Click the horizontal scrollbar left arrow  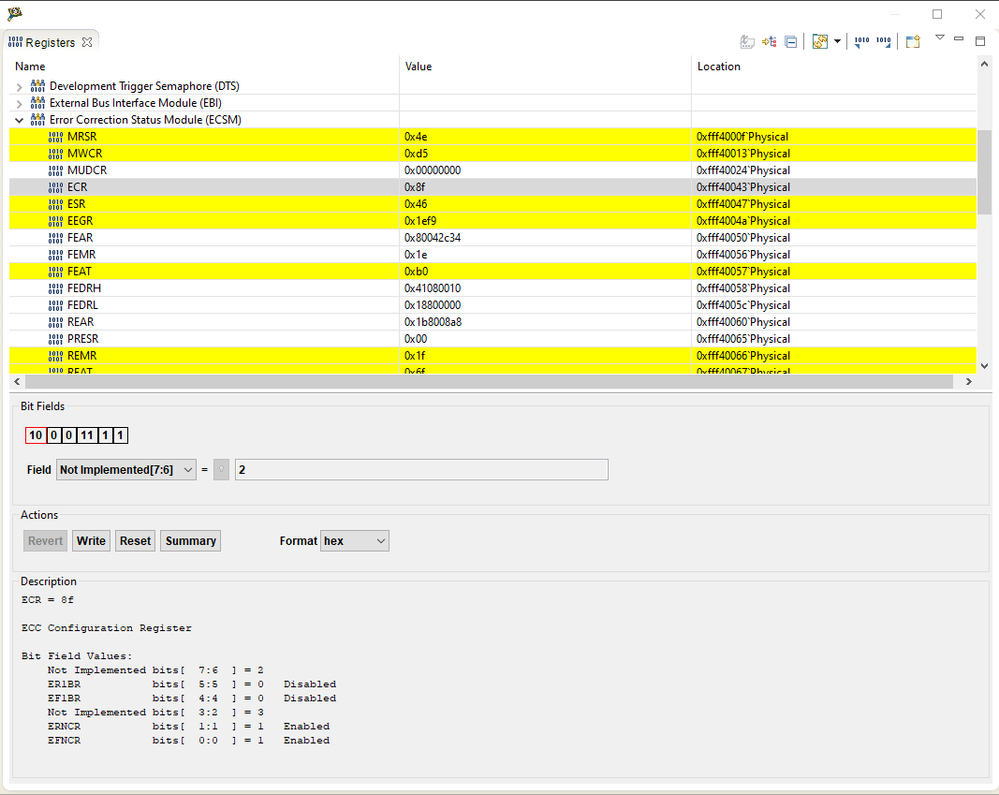(17, 382)
